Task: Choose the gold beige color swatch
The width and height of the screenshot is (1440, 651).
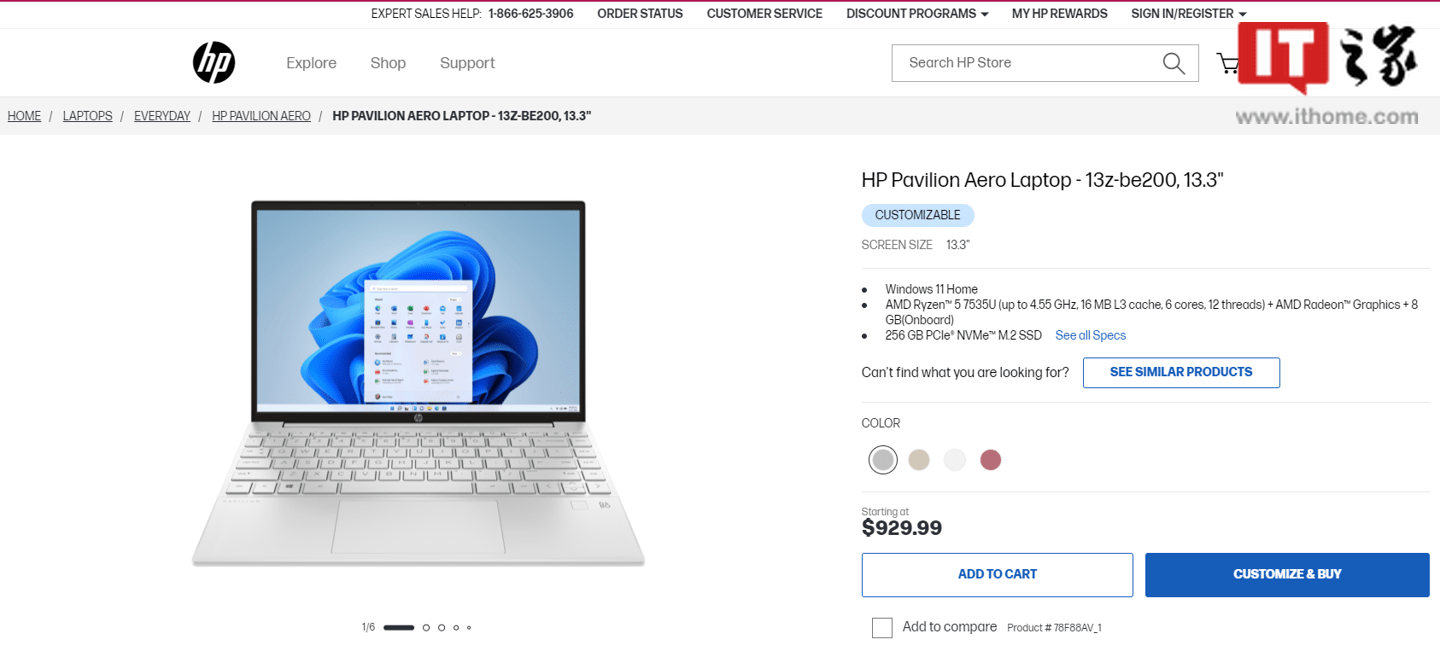Action: click(918, 460)
